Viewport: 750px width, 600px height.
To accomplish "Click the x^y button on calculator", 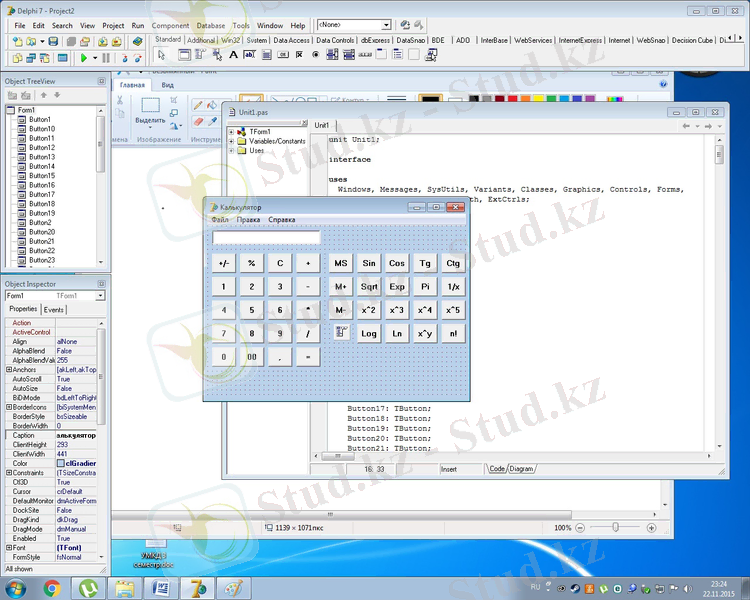I will 425,333.
